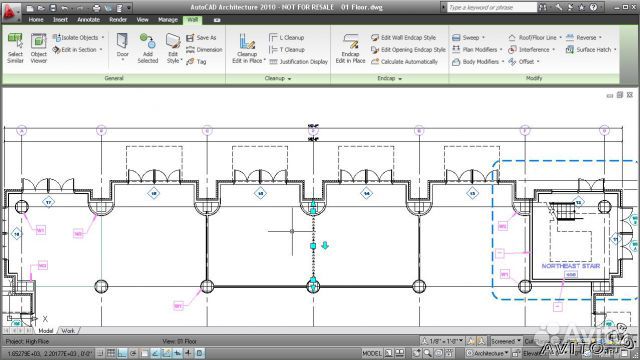Toggle grid display in status bar
Screen dimensions: 640x360
click(111, 353)
